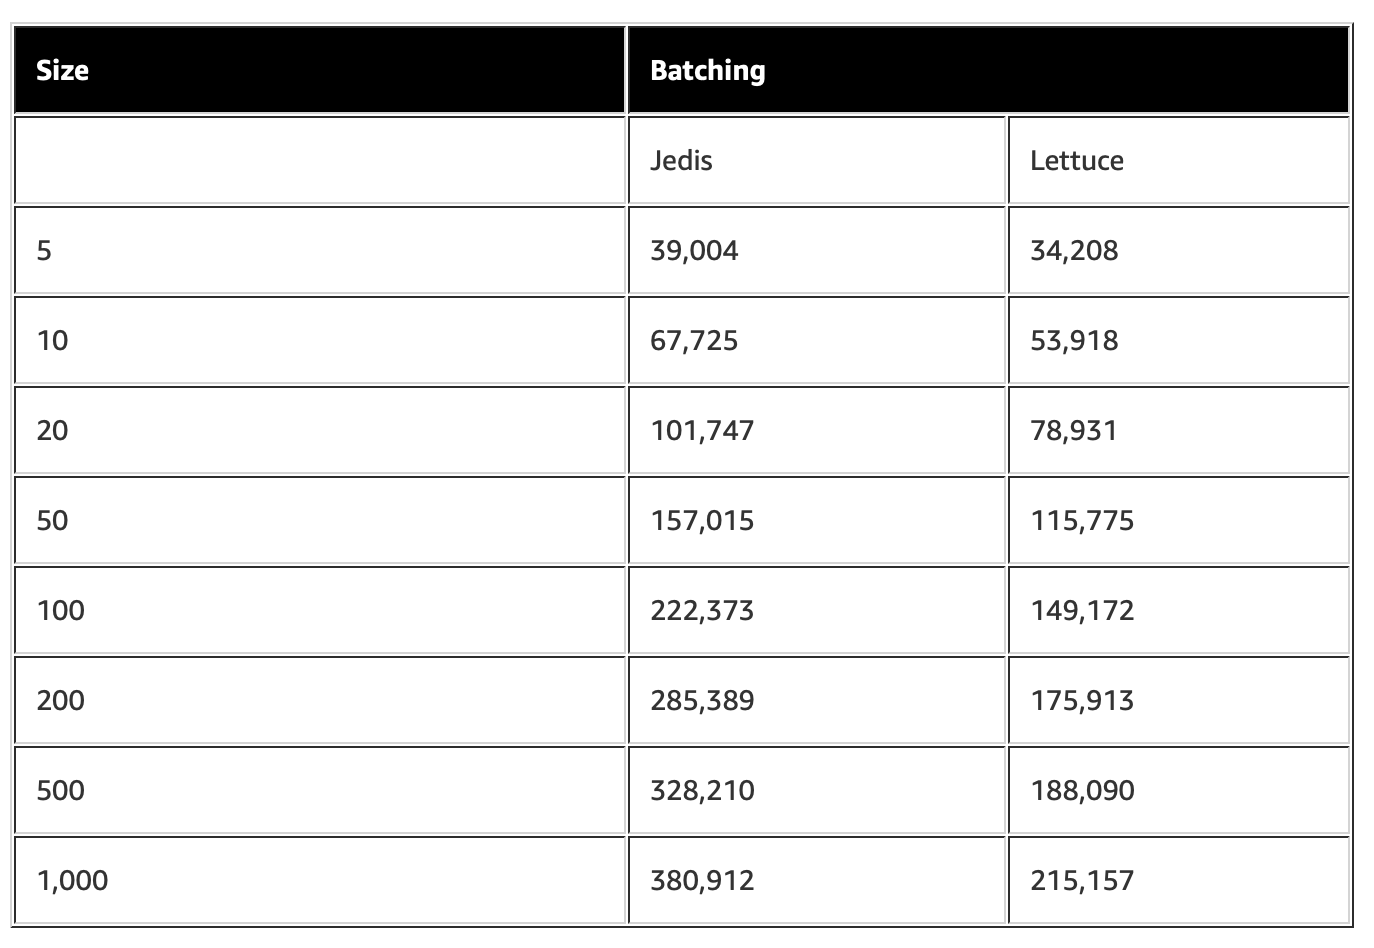Click the Batching column header
This screenshot has width=1374, height=948.
988,70
